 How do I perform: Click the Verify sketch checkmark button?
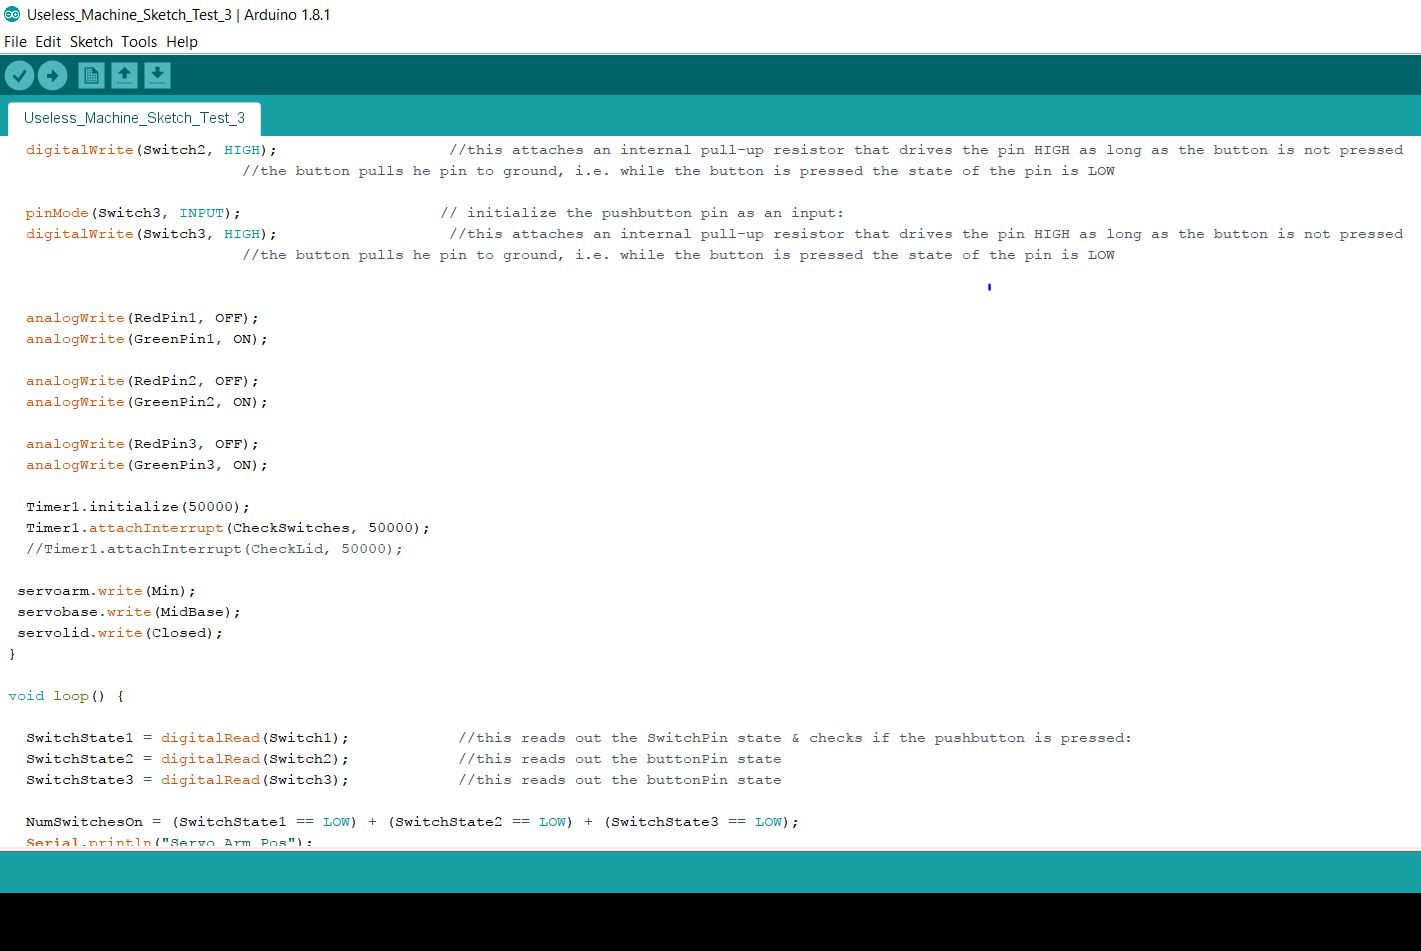[19, 75]
